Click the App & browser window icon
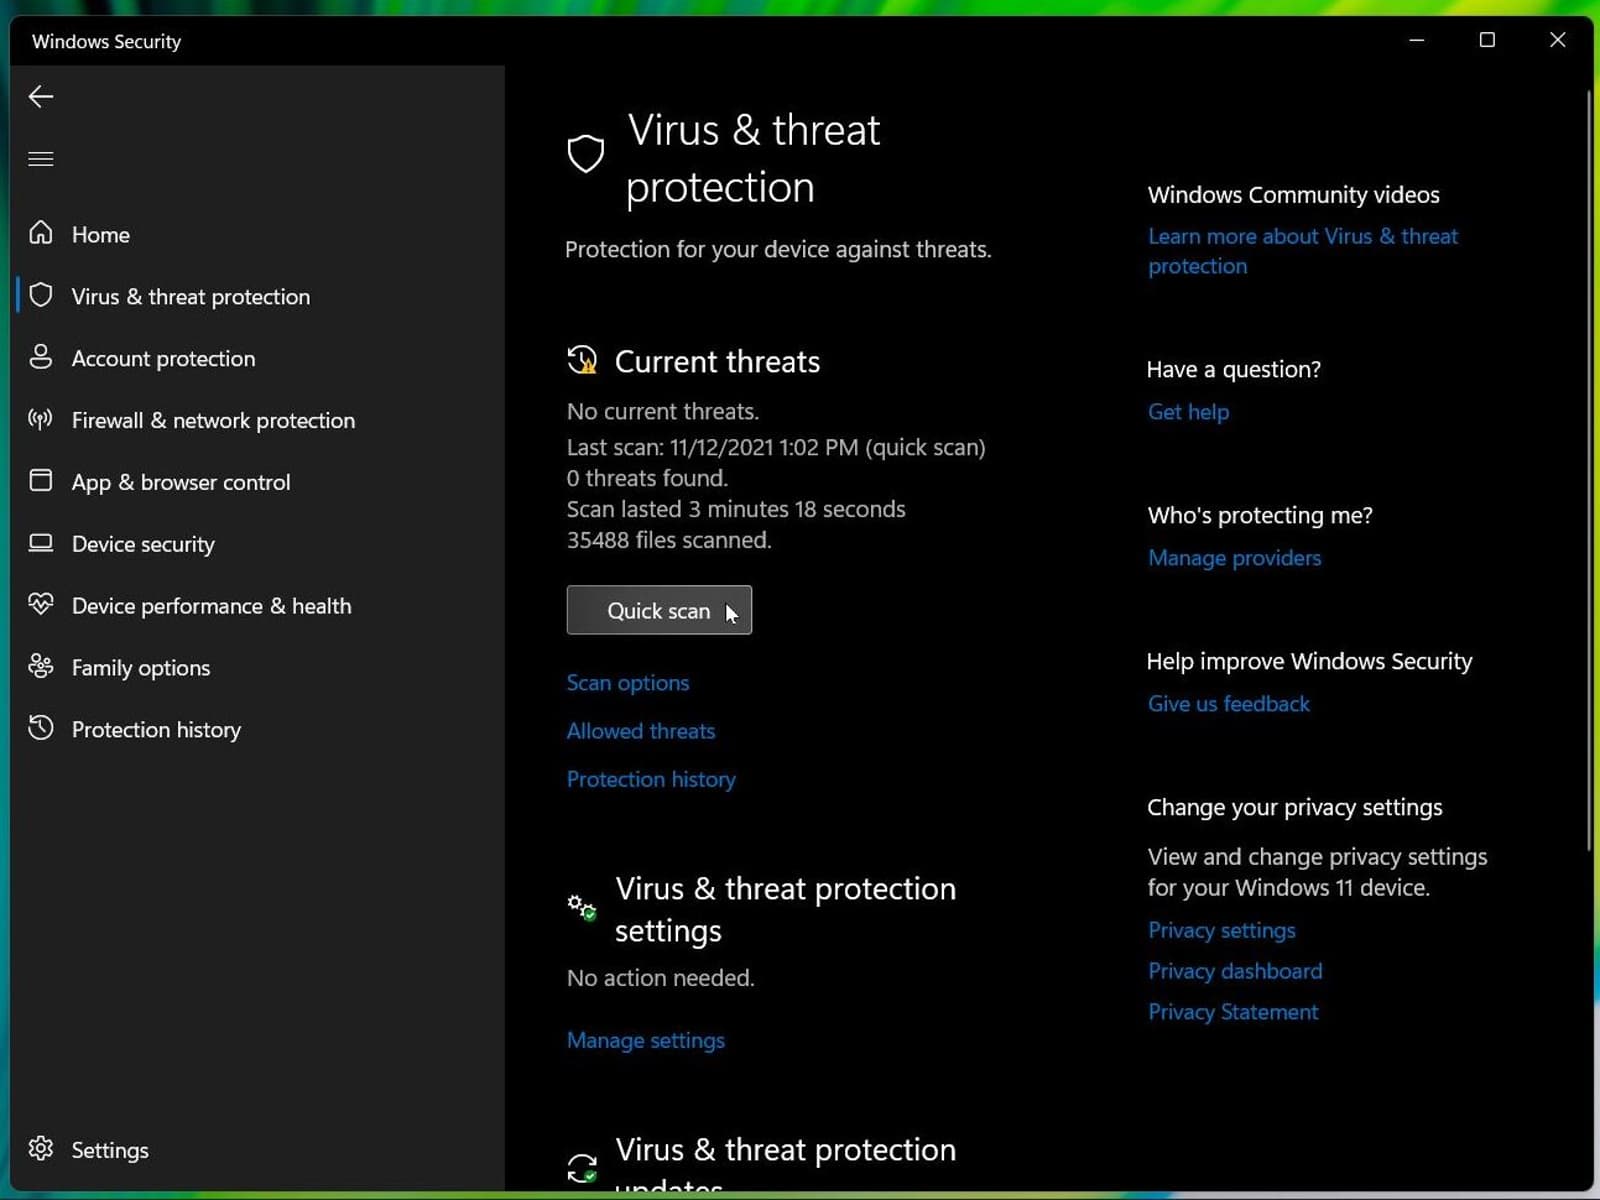This screenshot has width=1600, height=1200. point(41,480)
